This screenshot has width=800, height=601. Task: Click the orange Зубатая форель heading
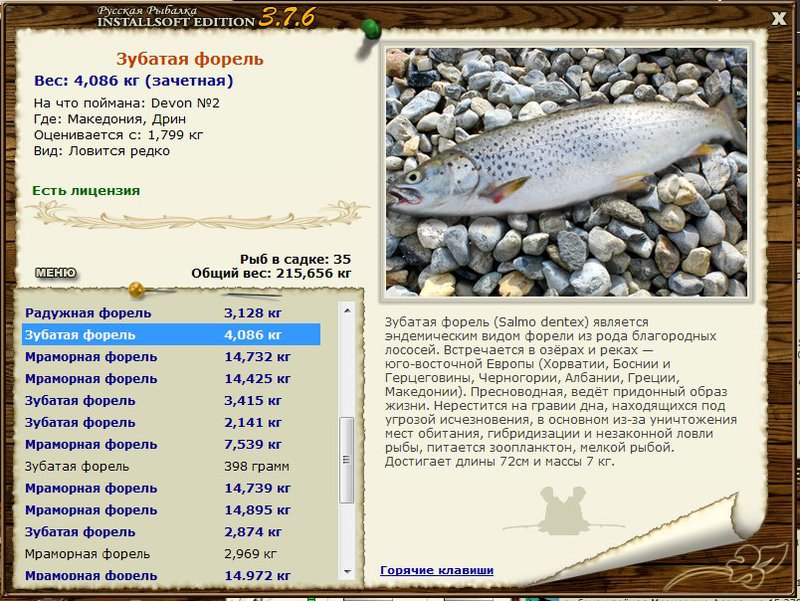click(190, 59)
